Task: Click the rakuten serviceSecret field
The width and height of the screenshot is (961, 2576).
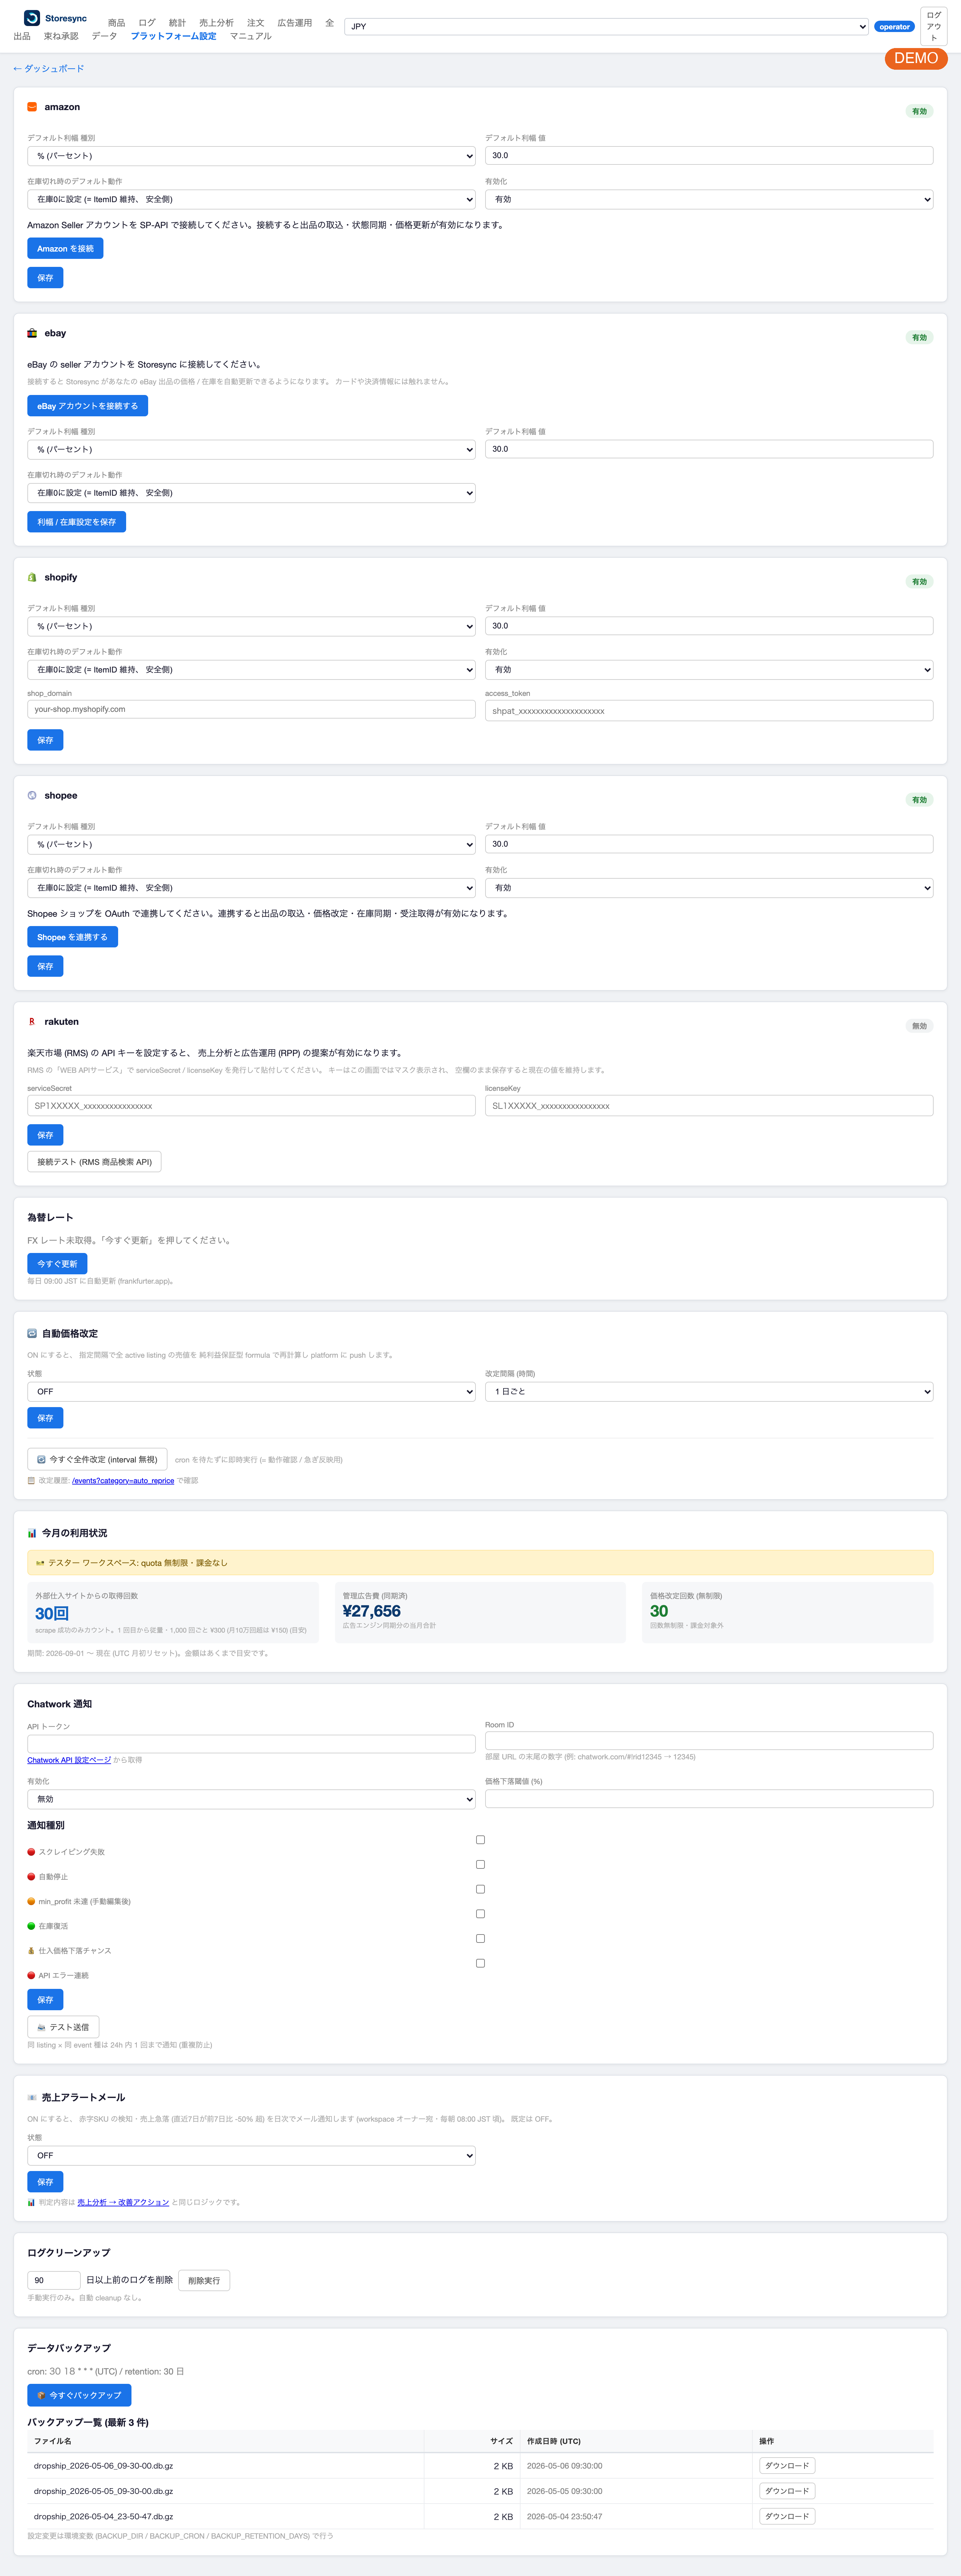Action: (251, 1106)
